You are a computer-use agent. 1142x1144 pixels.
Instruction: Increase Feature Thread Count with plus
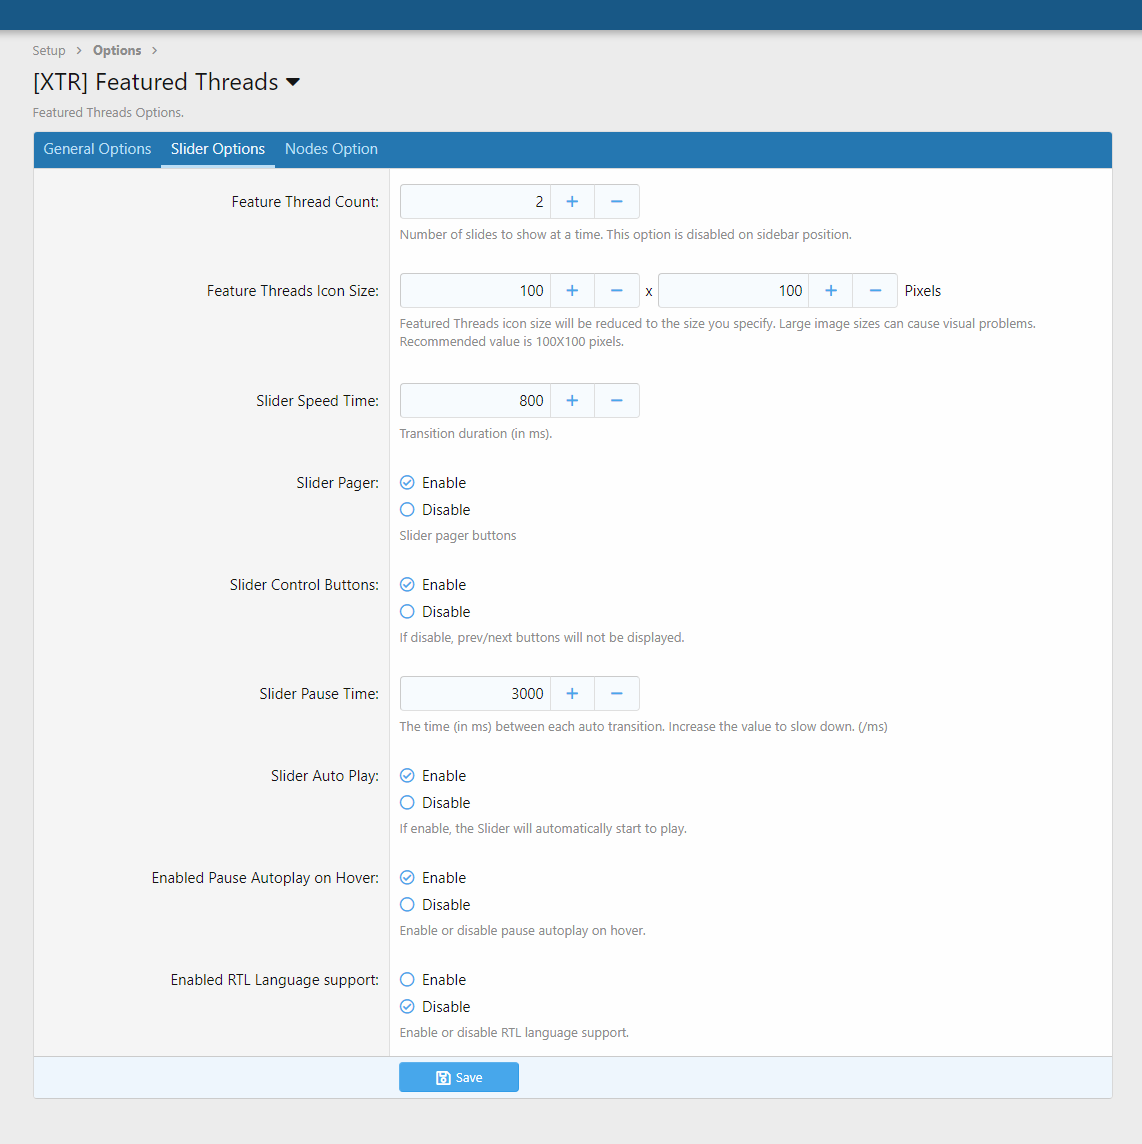coord(572,201)
